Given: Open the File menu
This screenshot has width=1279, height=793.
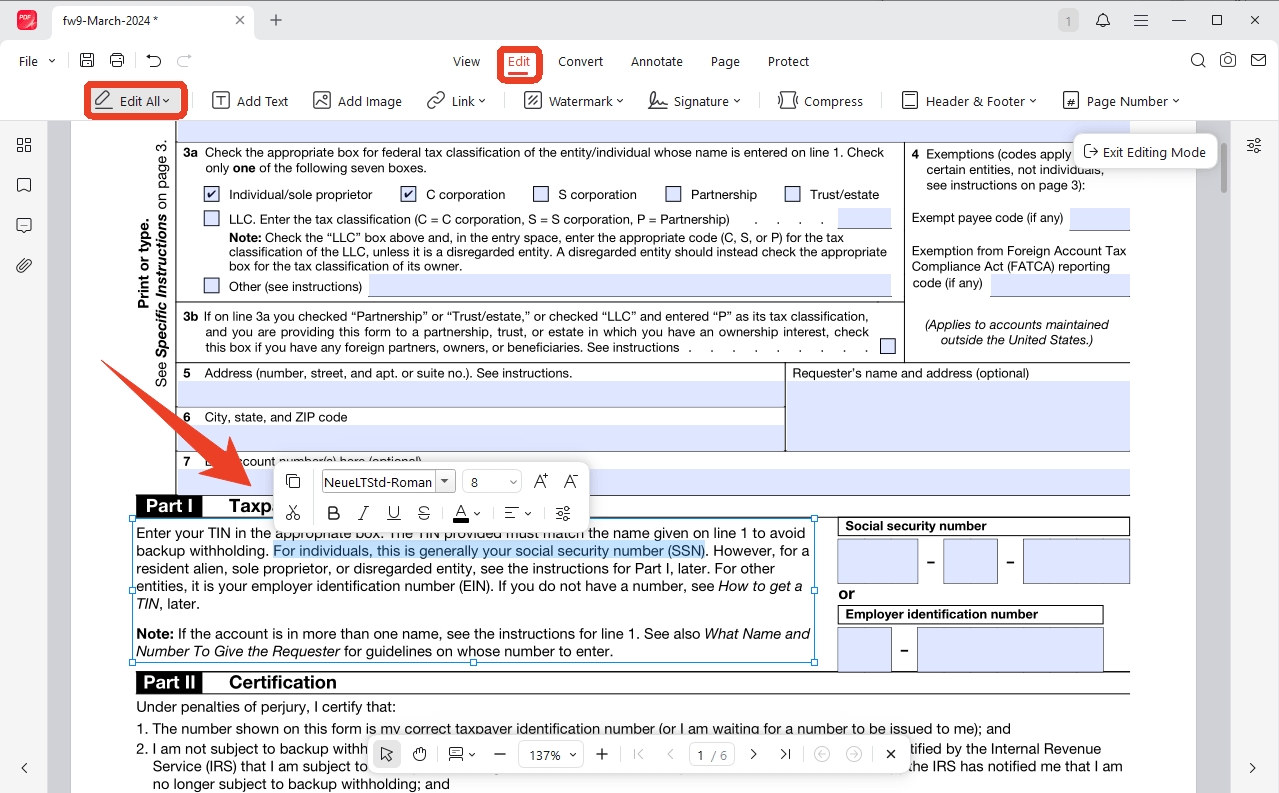Looking at the screenshot, I should click(x=37, y=61).
